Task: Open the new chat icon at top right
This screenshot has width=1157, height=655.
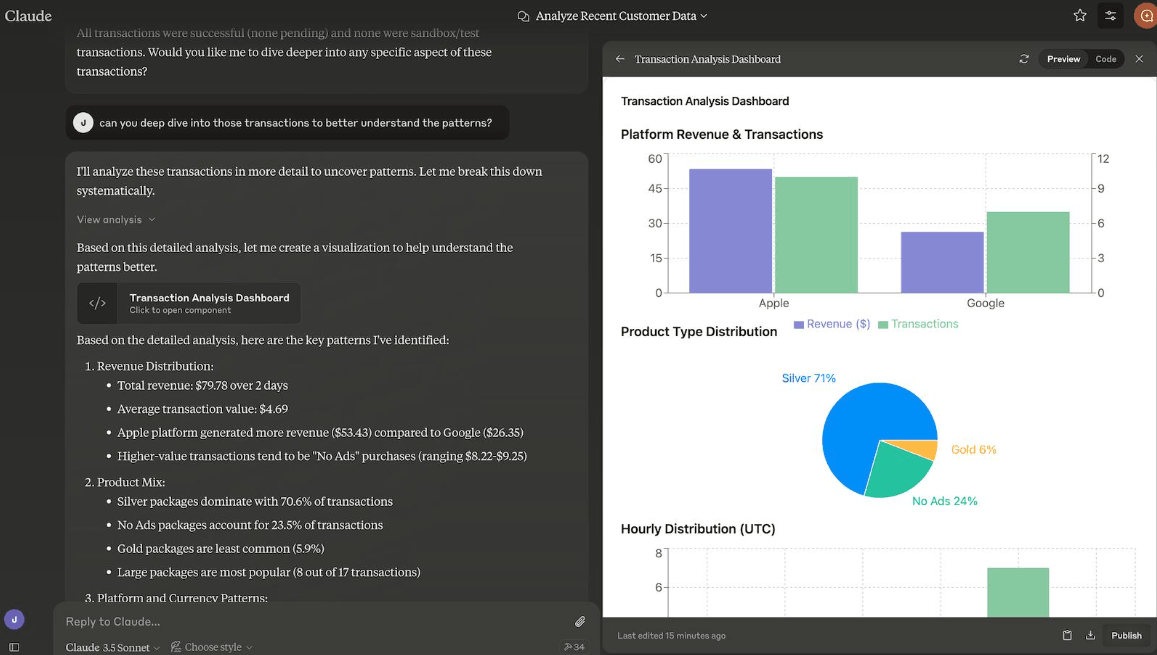Action: tap(1146, 15)
